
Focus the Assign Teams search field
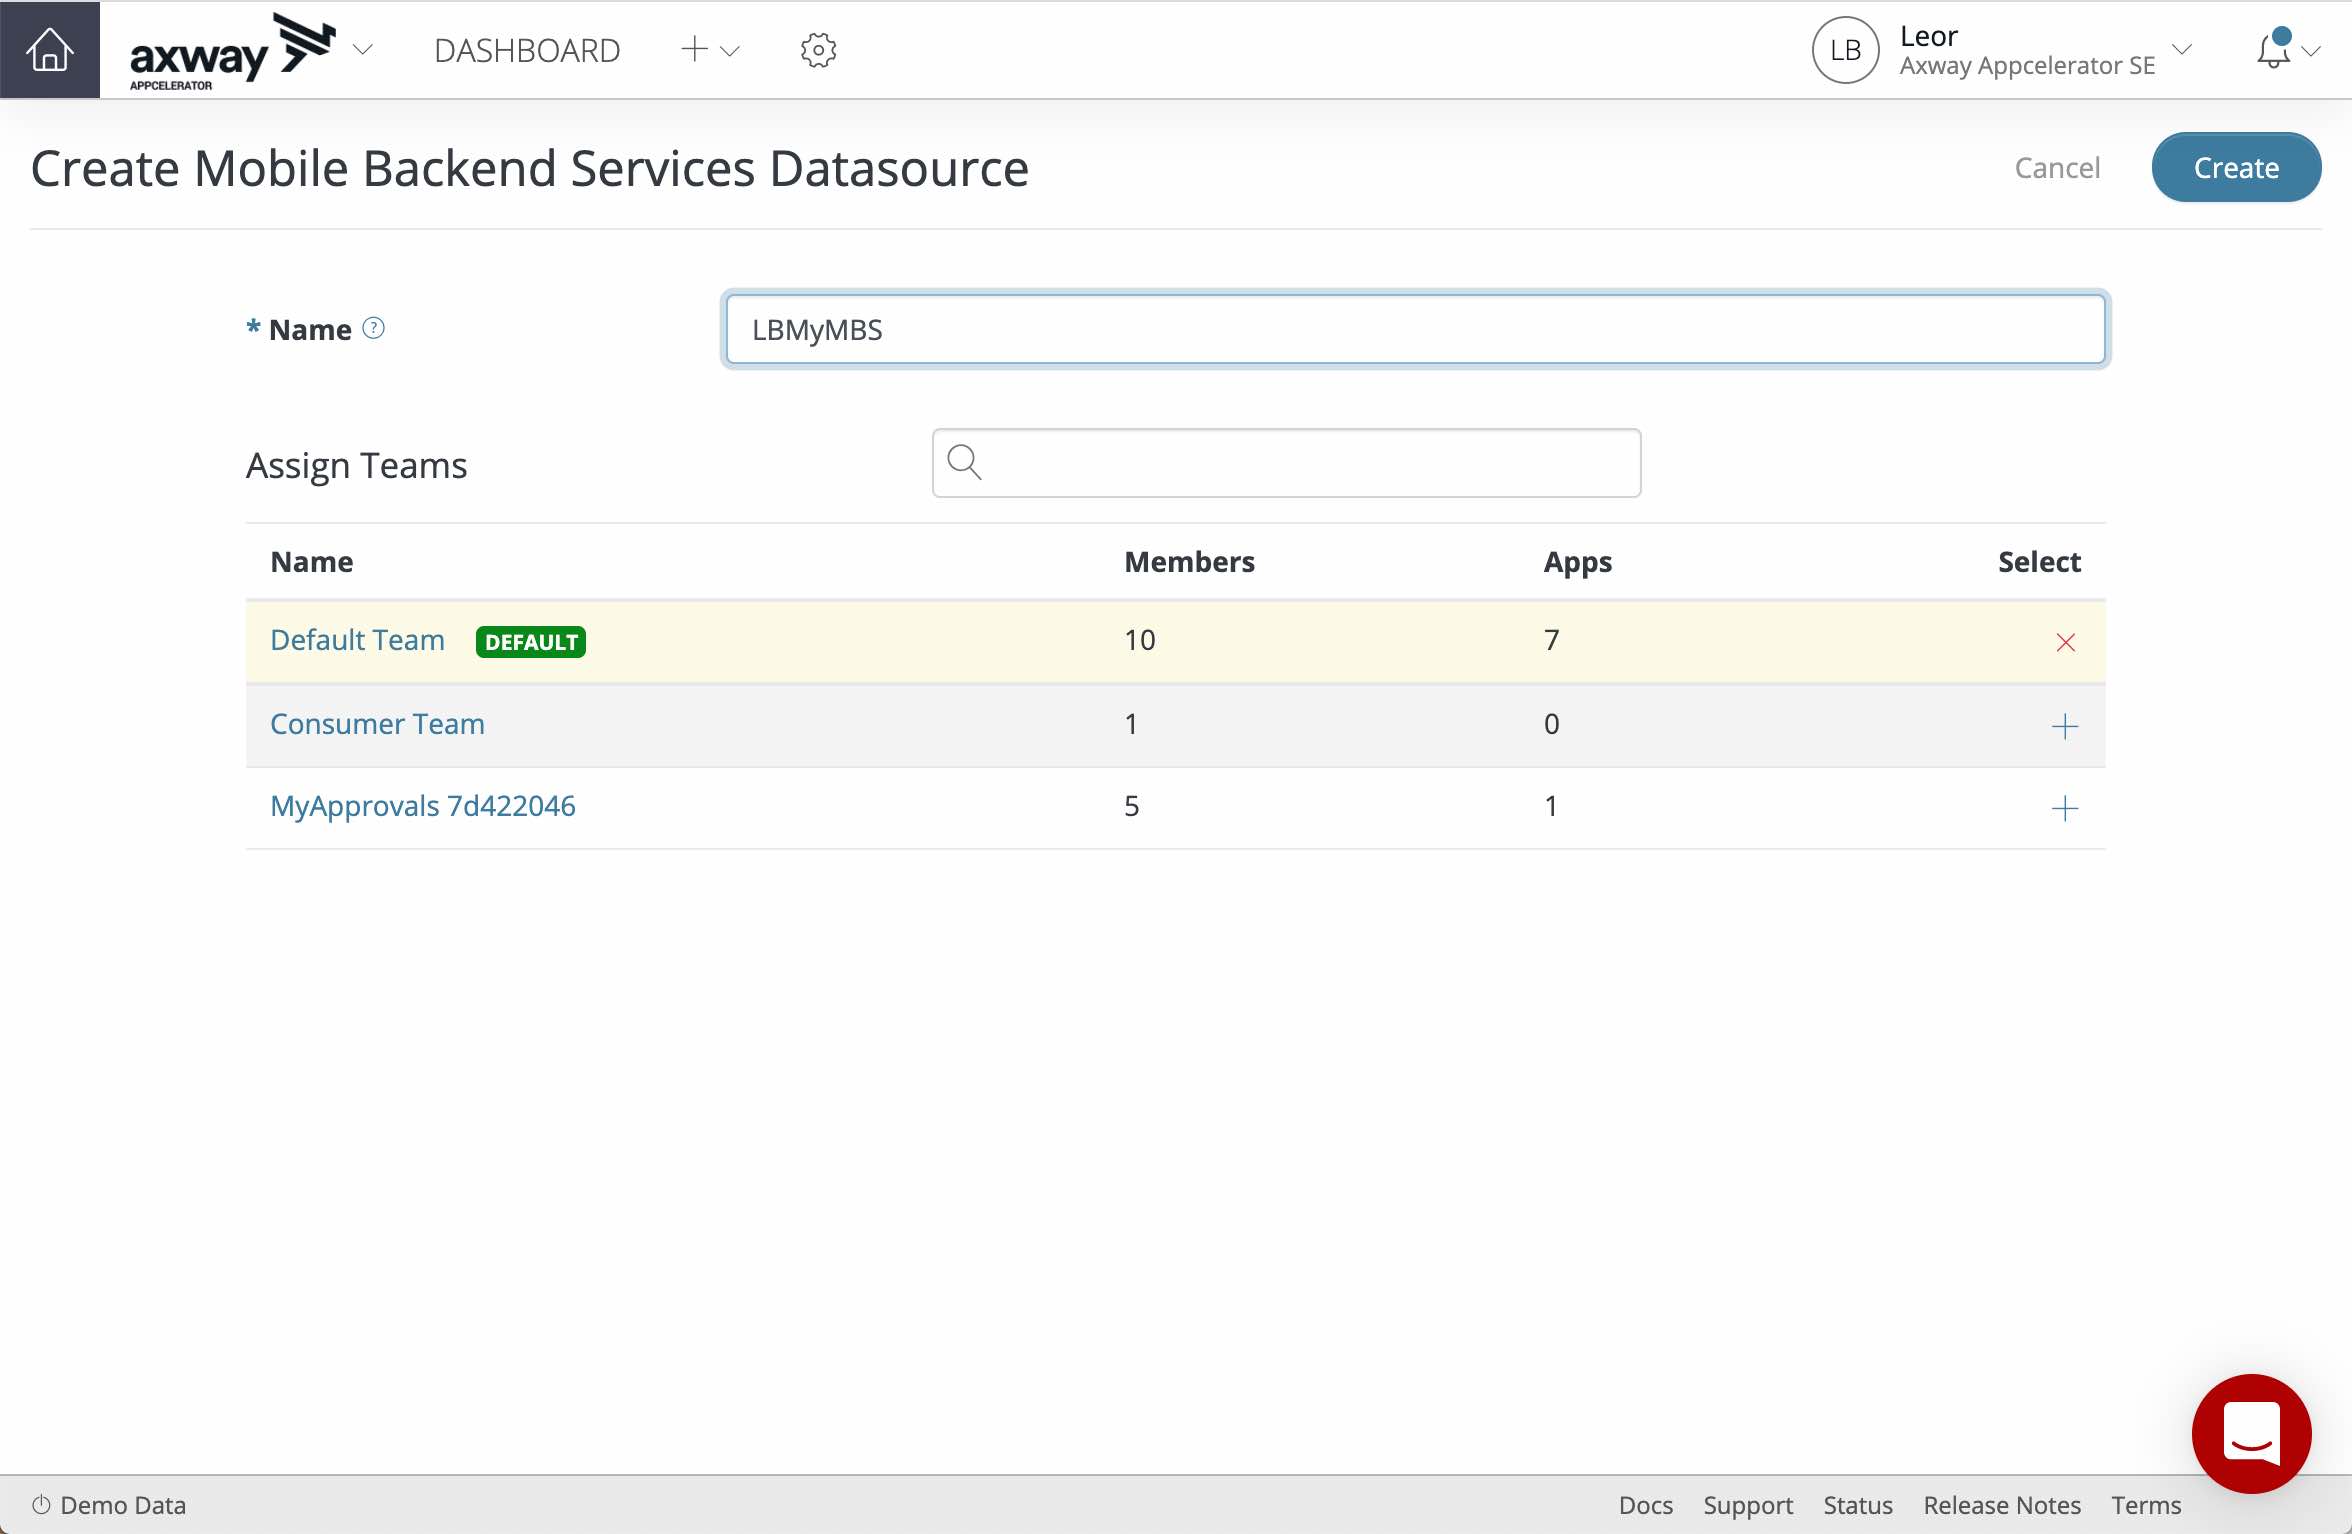point(1286,463)
